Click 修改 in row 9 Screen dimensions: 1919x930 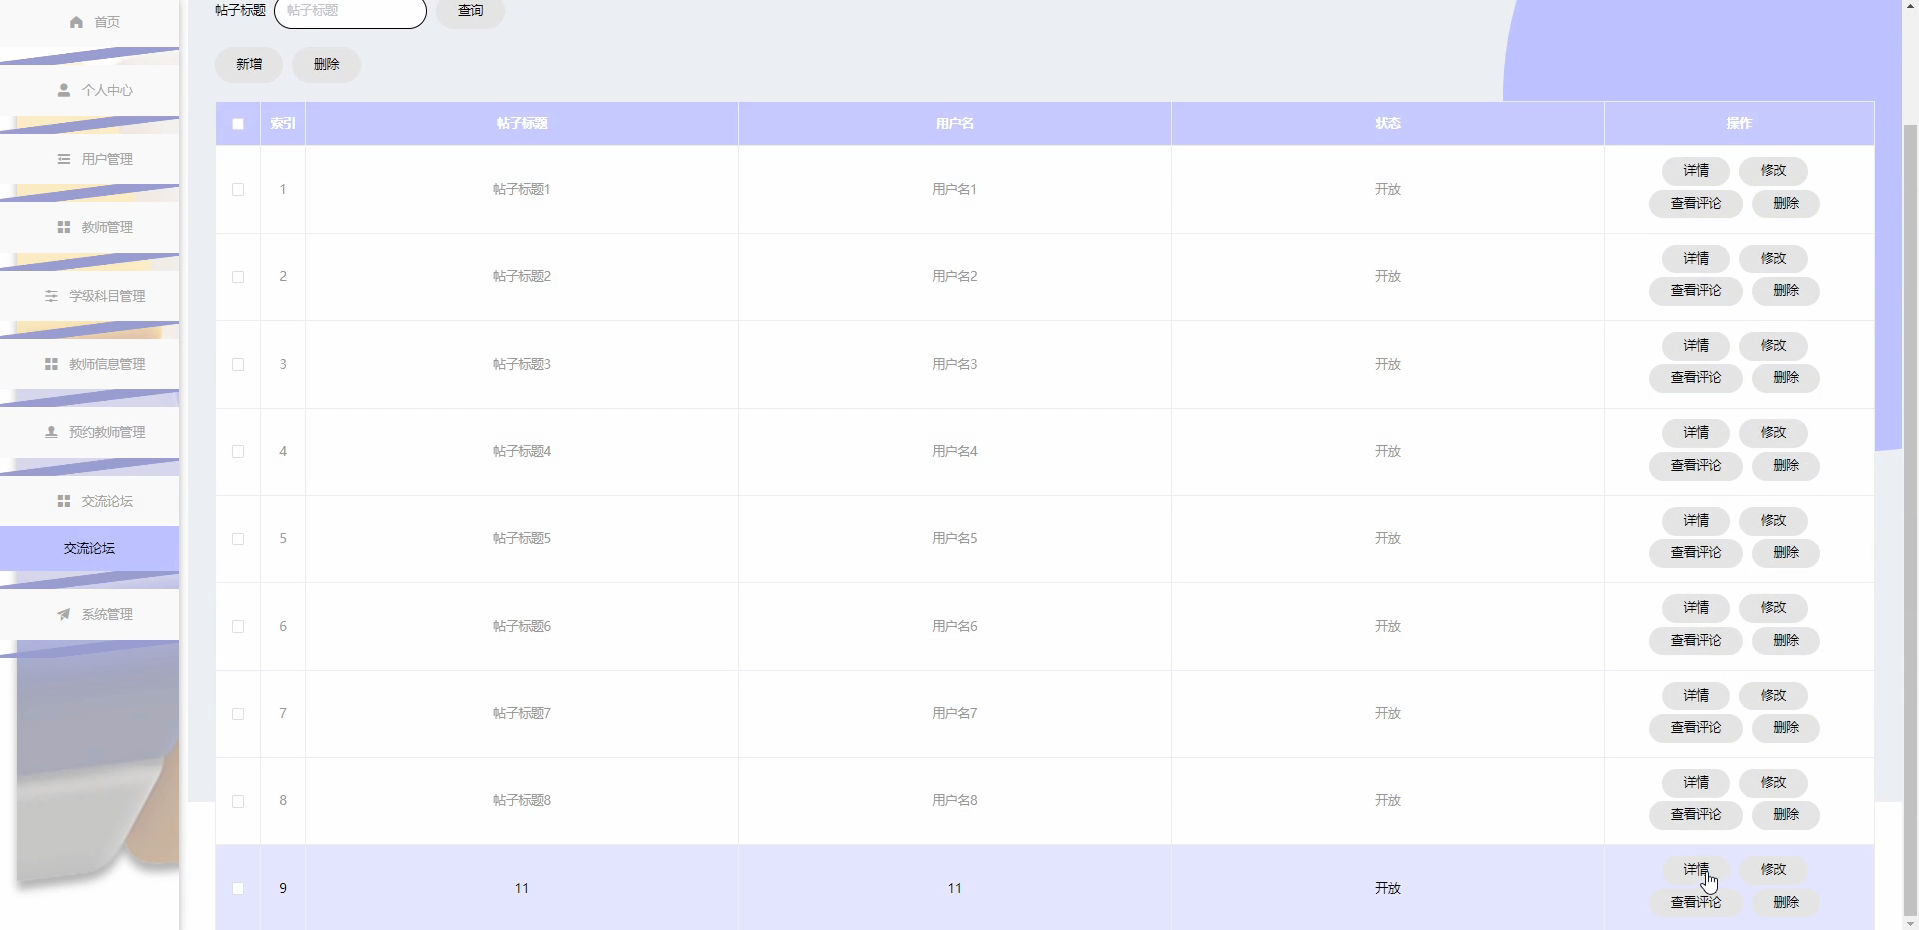tap(1773, 870)
